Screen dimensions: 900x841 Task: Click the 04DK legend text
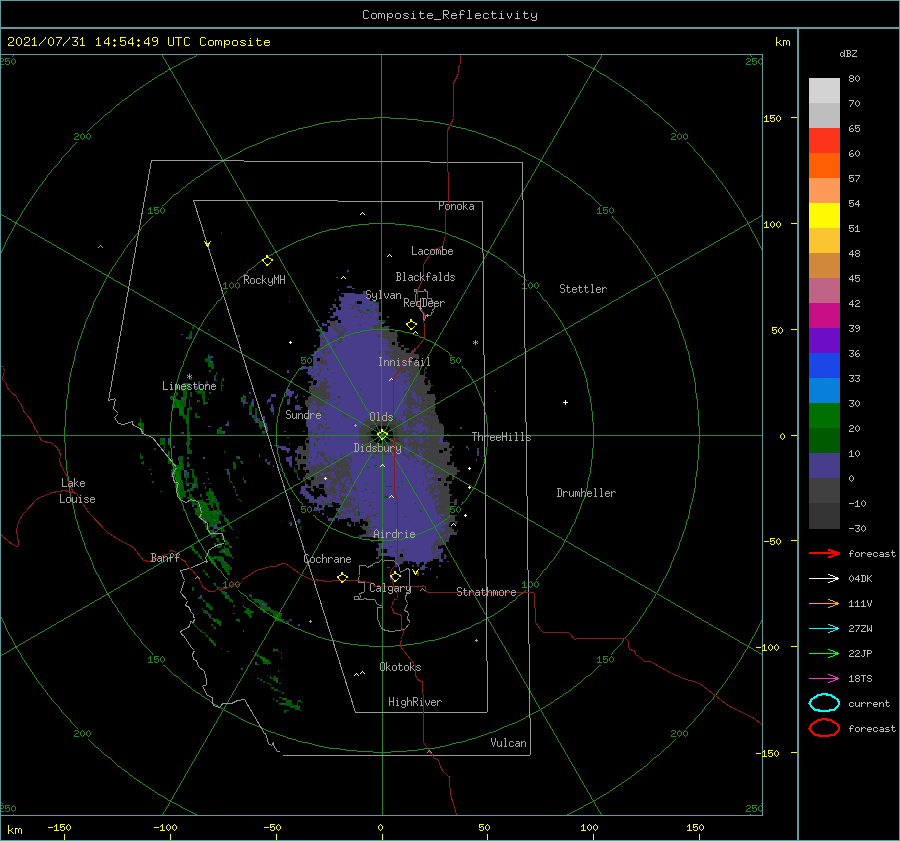tap(860, 579)
